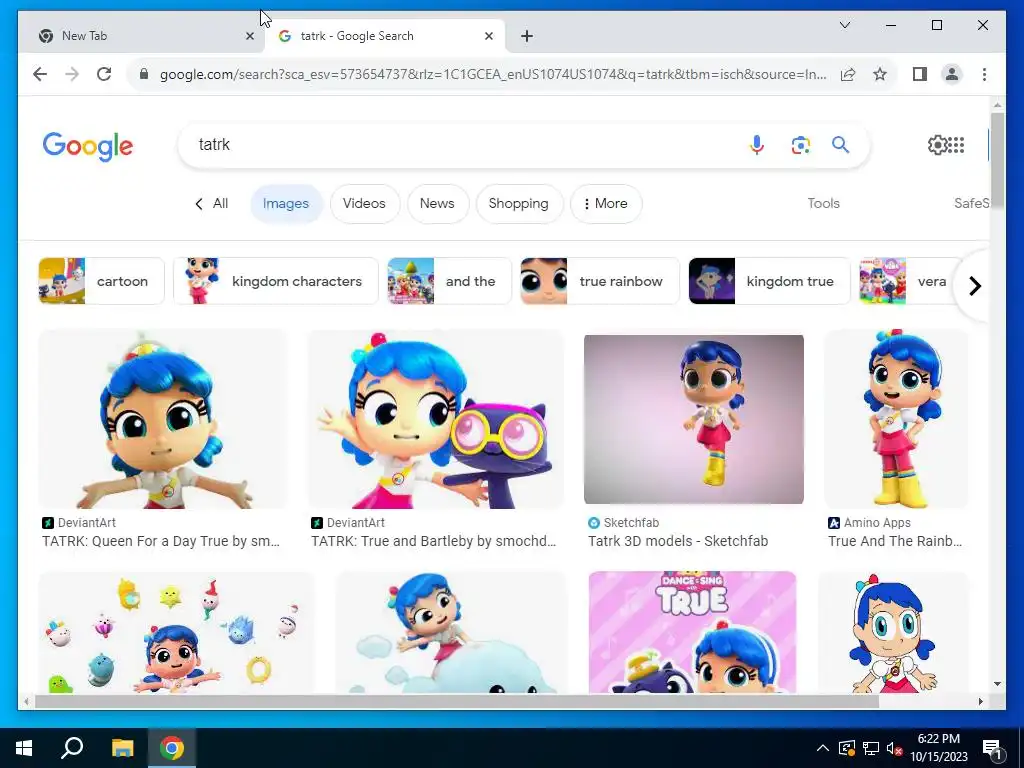Open the Tools options
Image resolution: width=1024 pixels, height=768 pixels.
823,203
